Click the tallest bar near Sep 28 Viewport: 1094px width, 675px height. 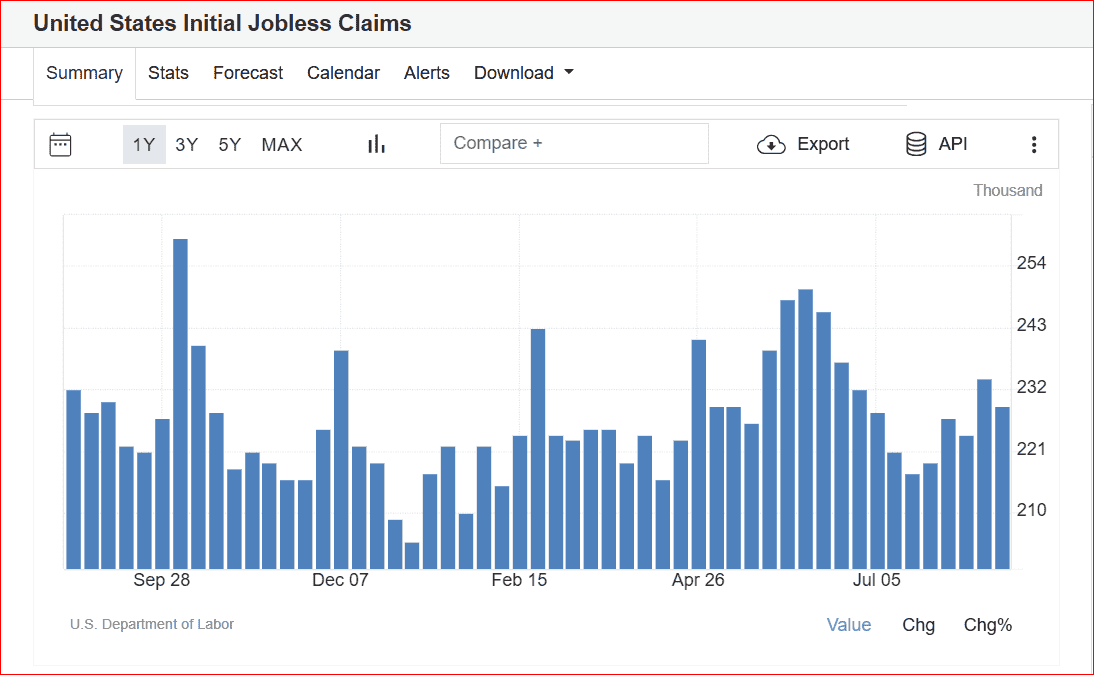(x=180, y=400)
